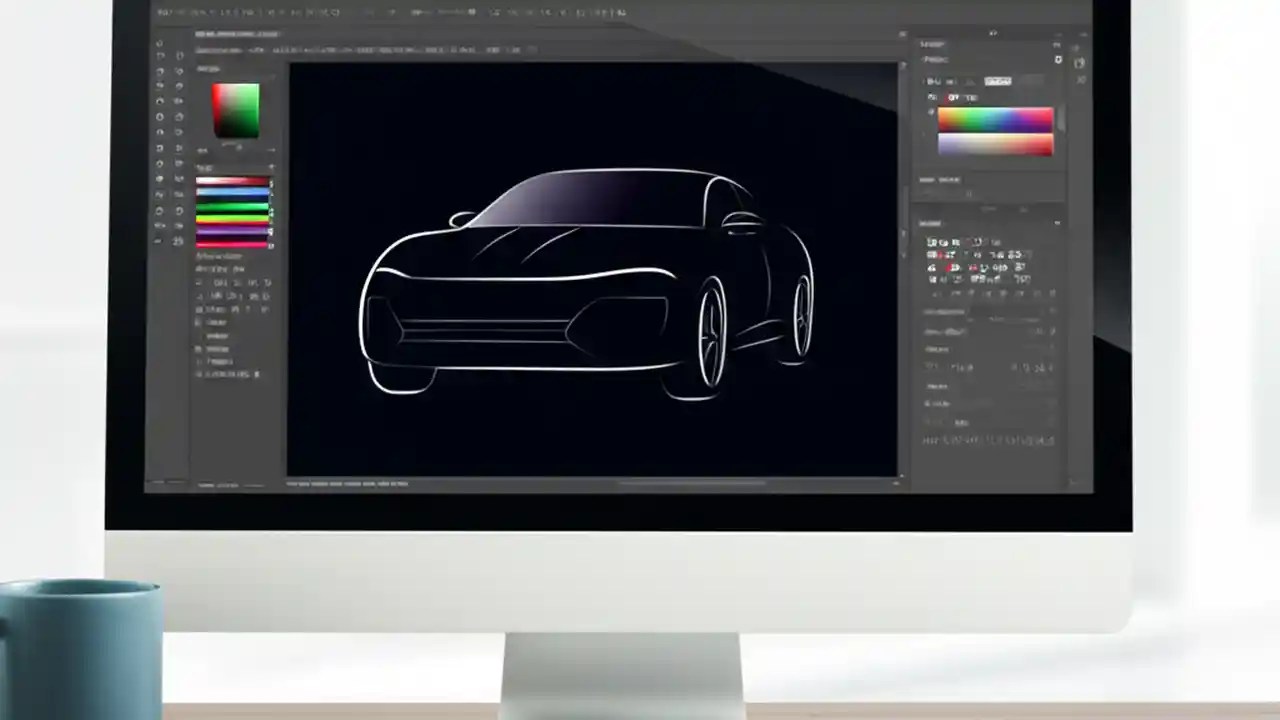Open the File menu in the menu bar

[164, 13]
